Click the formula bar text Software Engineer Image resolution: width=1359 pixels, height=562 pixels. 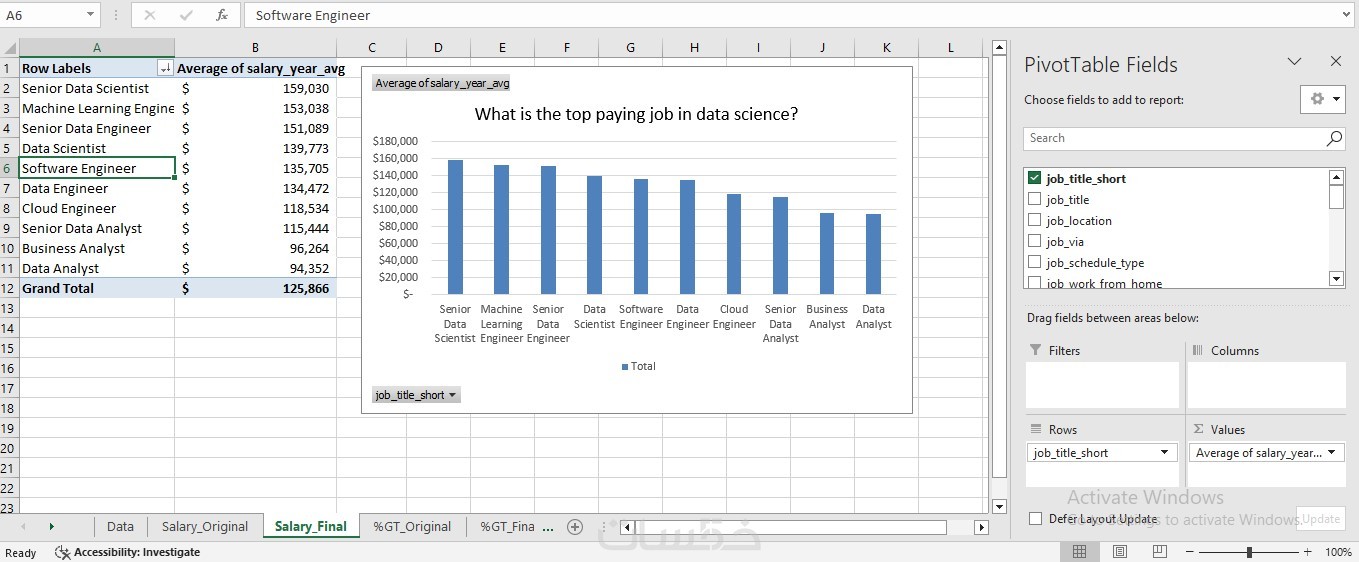click(x=313, y=15)
